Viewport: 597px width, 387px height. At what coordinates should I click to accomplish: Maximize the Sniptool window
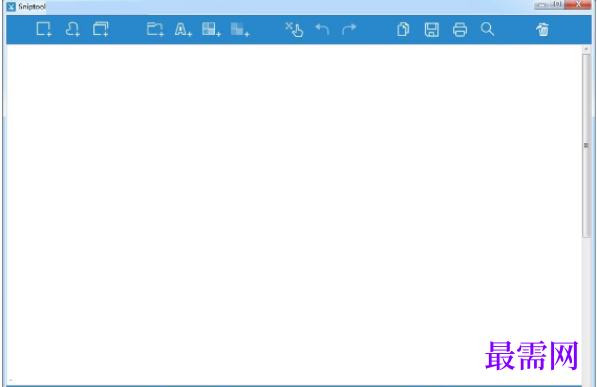click(557, 4)
